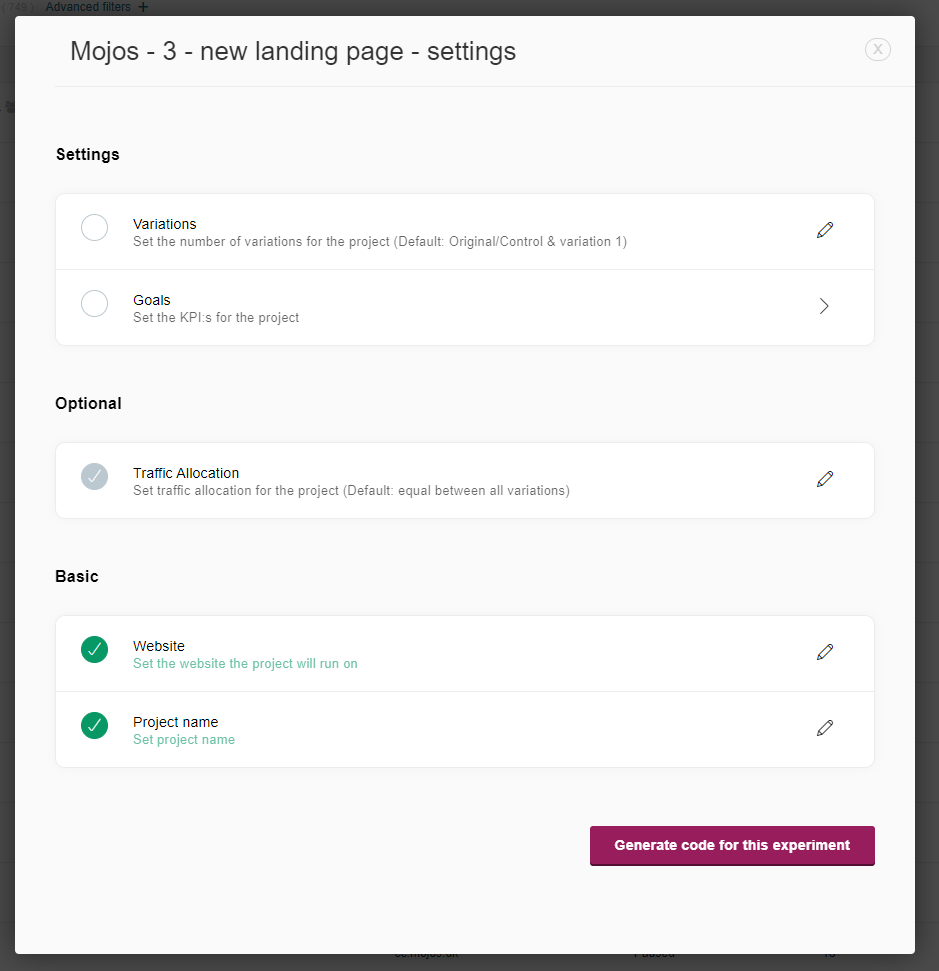Edit Project name using pencil icon
Viewport: 939px width, 971px height.
[x=824, y=728]
